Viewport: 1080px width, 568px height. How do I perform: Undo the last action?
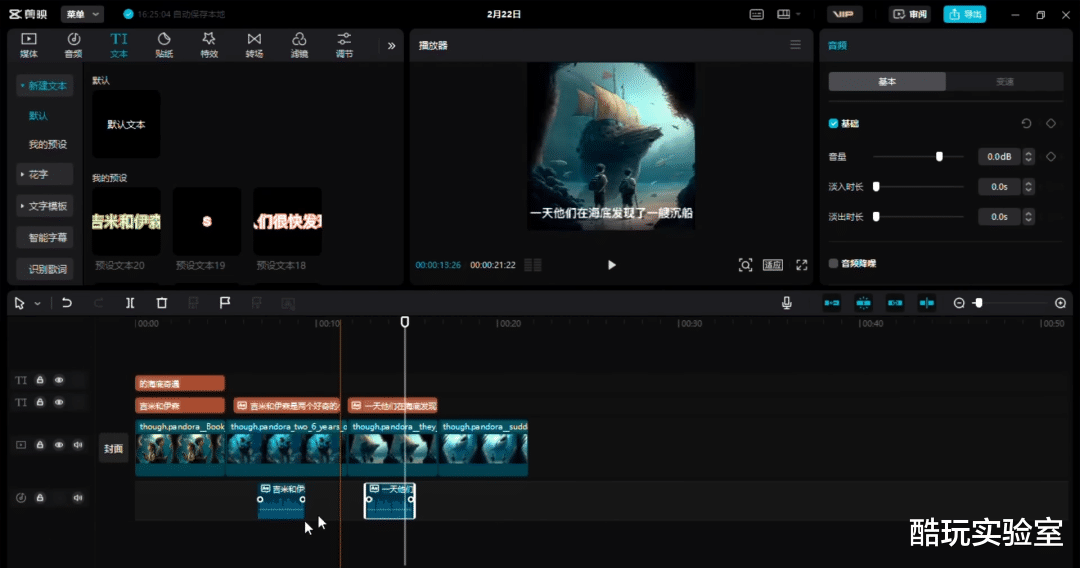click(x=67, y=303)
